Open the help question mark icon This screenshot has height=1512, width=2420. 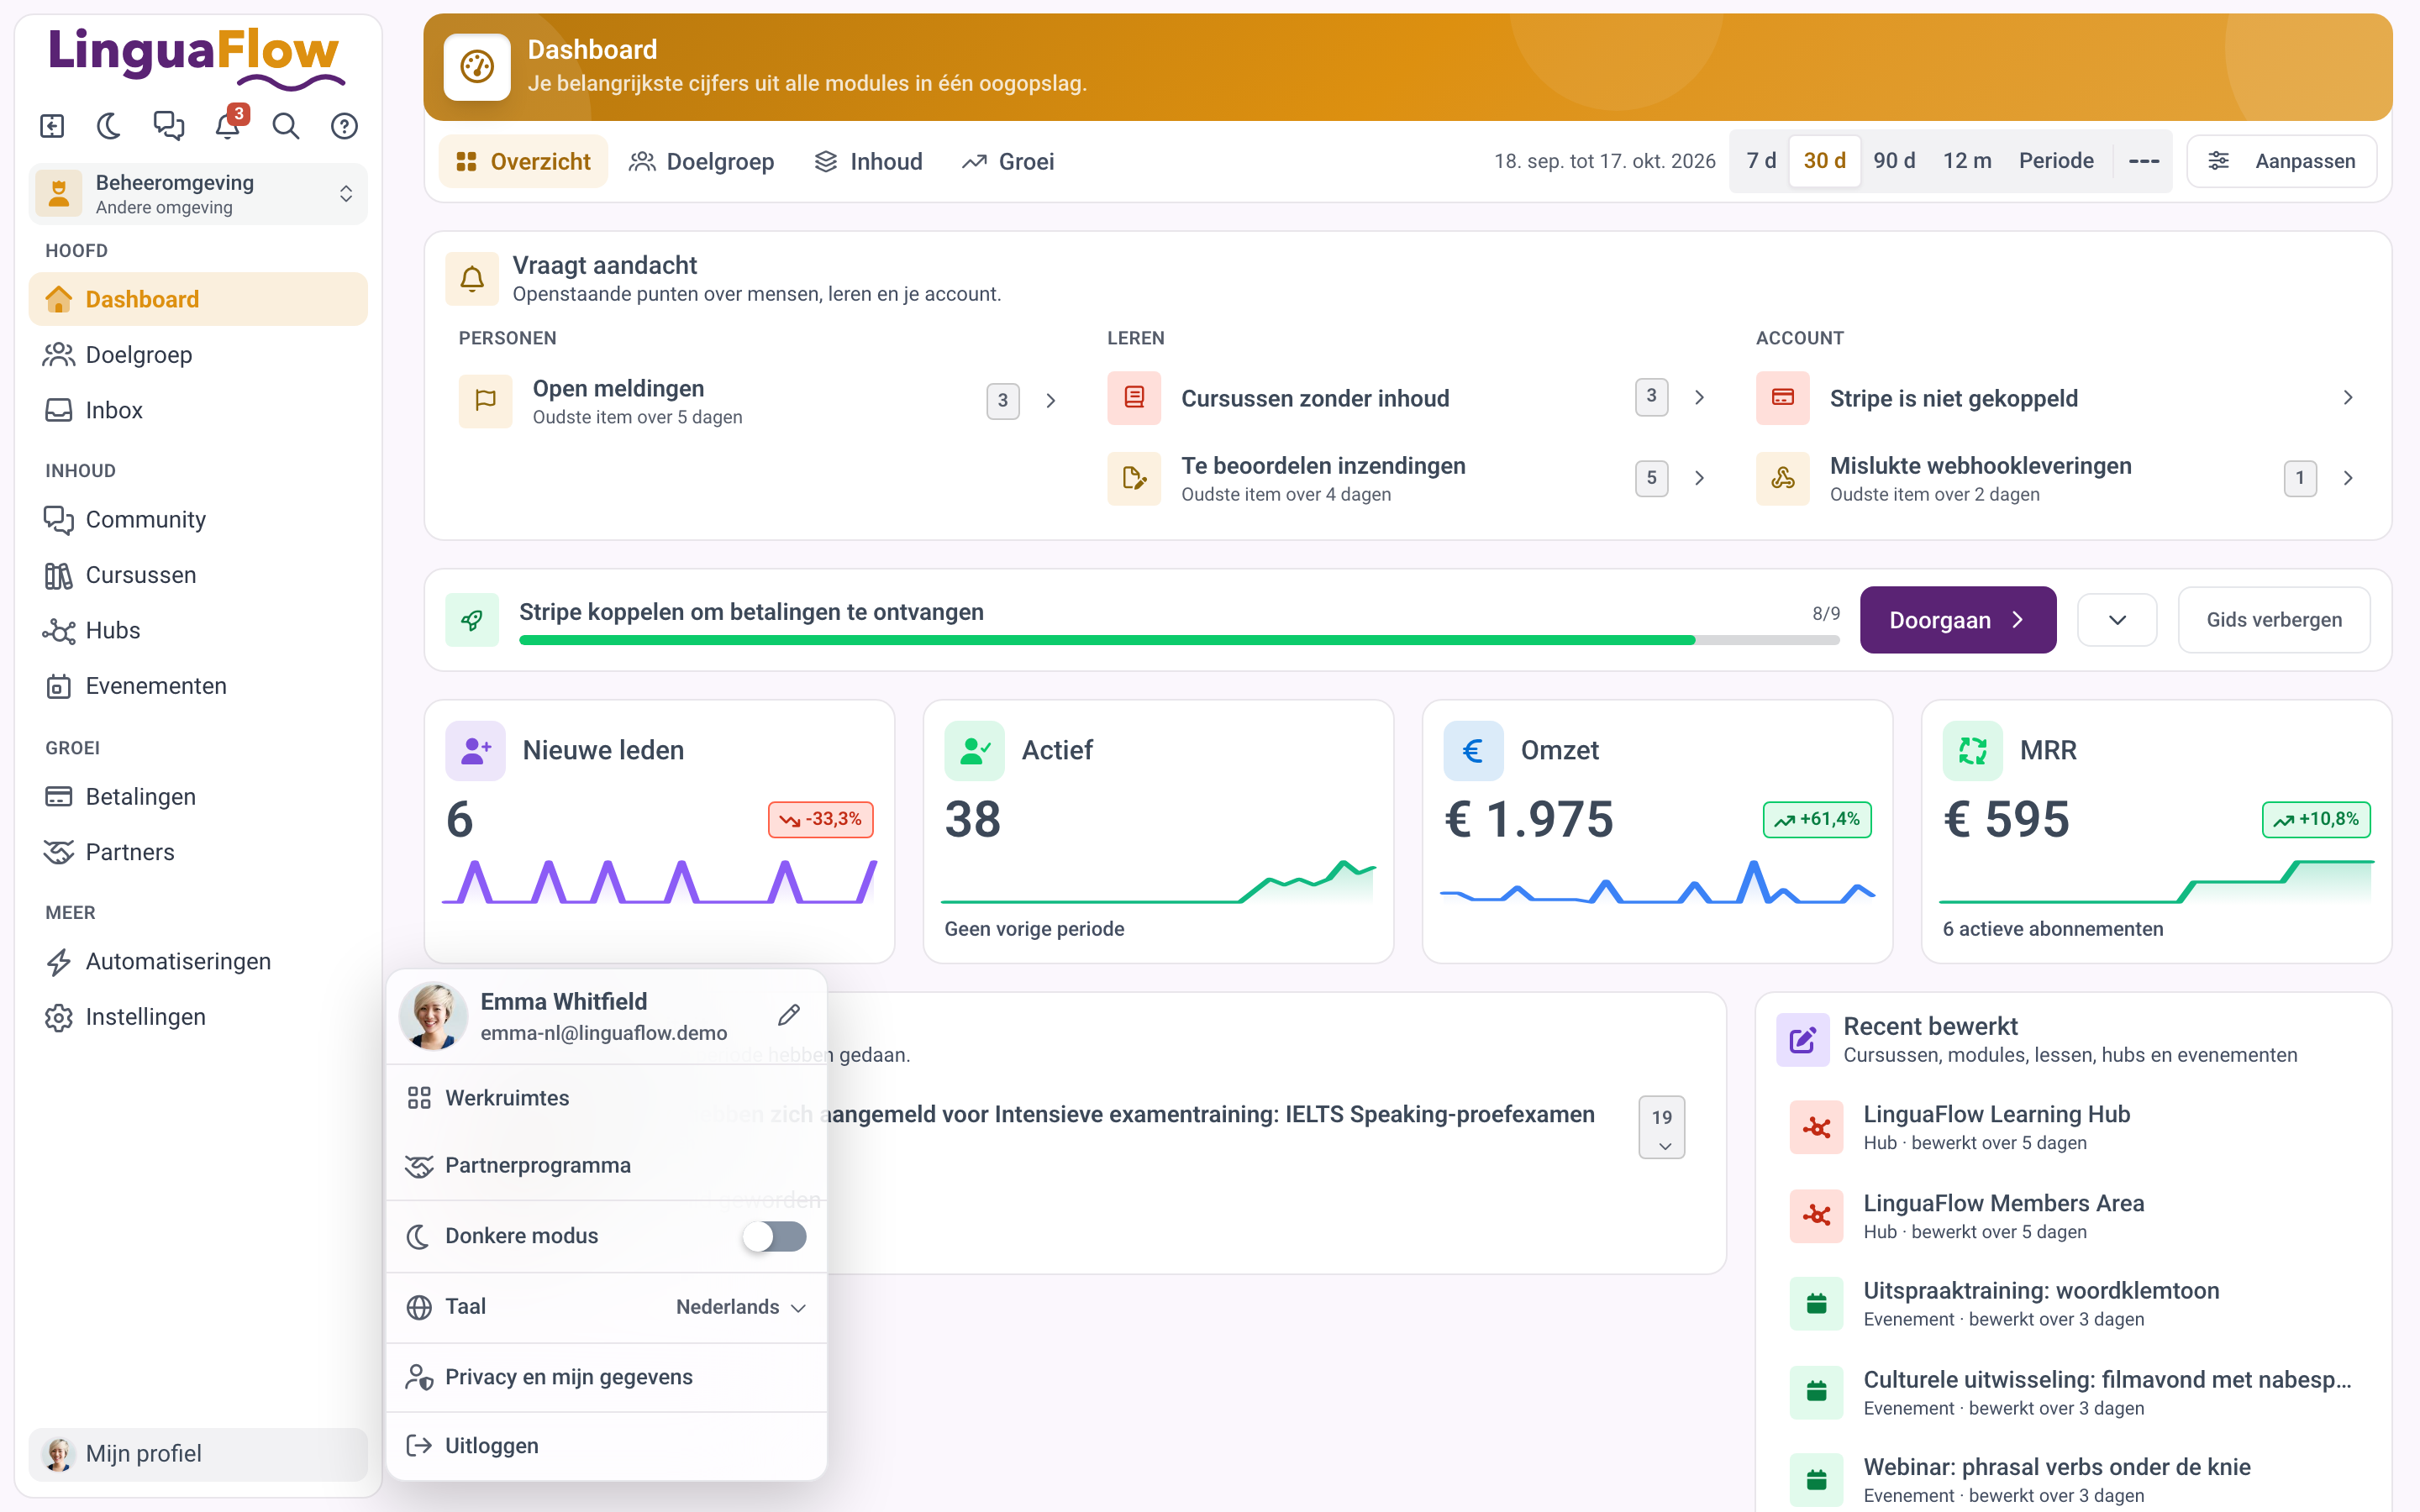coord(344,126)
